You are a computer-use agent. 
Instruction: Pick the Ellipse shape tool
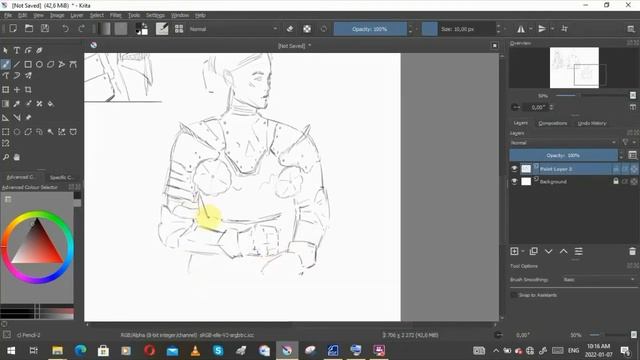39,64
